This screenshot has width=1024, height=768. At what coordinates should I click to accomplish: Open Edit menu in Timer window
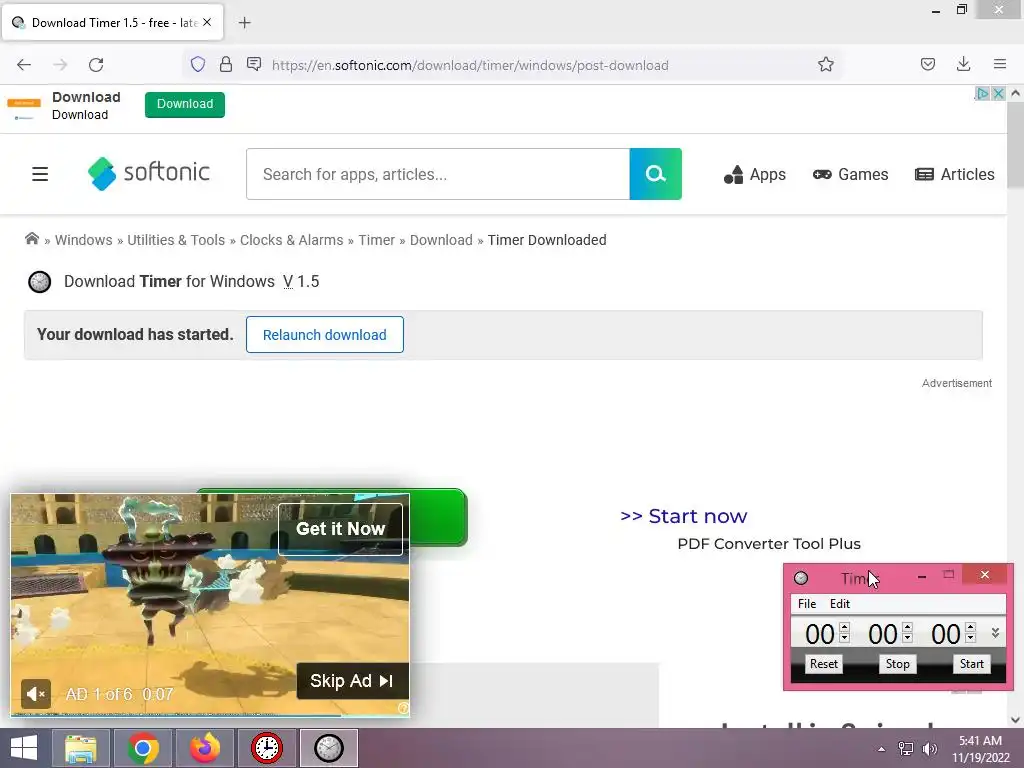[x=839, y=604]
